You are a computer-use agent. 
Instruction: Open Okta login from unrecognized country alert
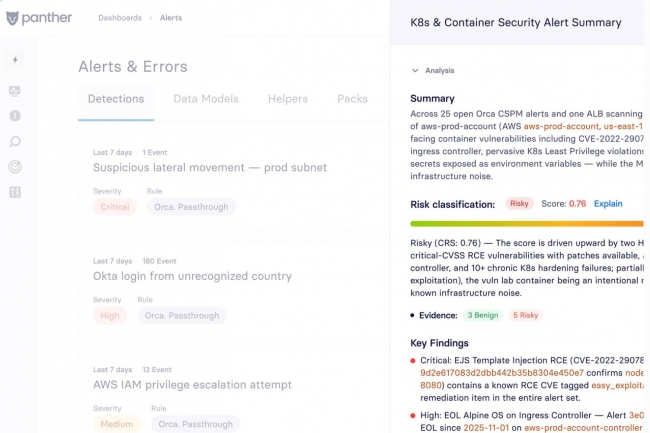pyautogui.click(x=192, y=276)
